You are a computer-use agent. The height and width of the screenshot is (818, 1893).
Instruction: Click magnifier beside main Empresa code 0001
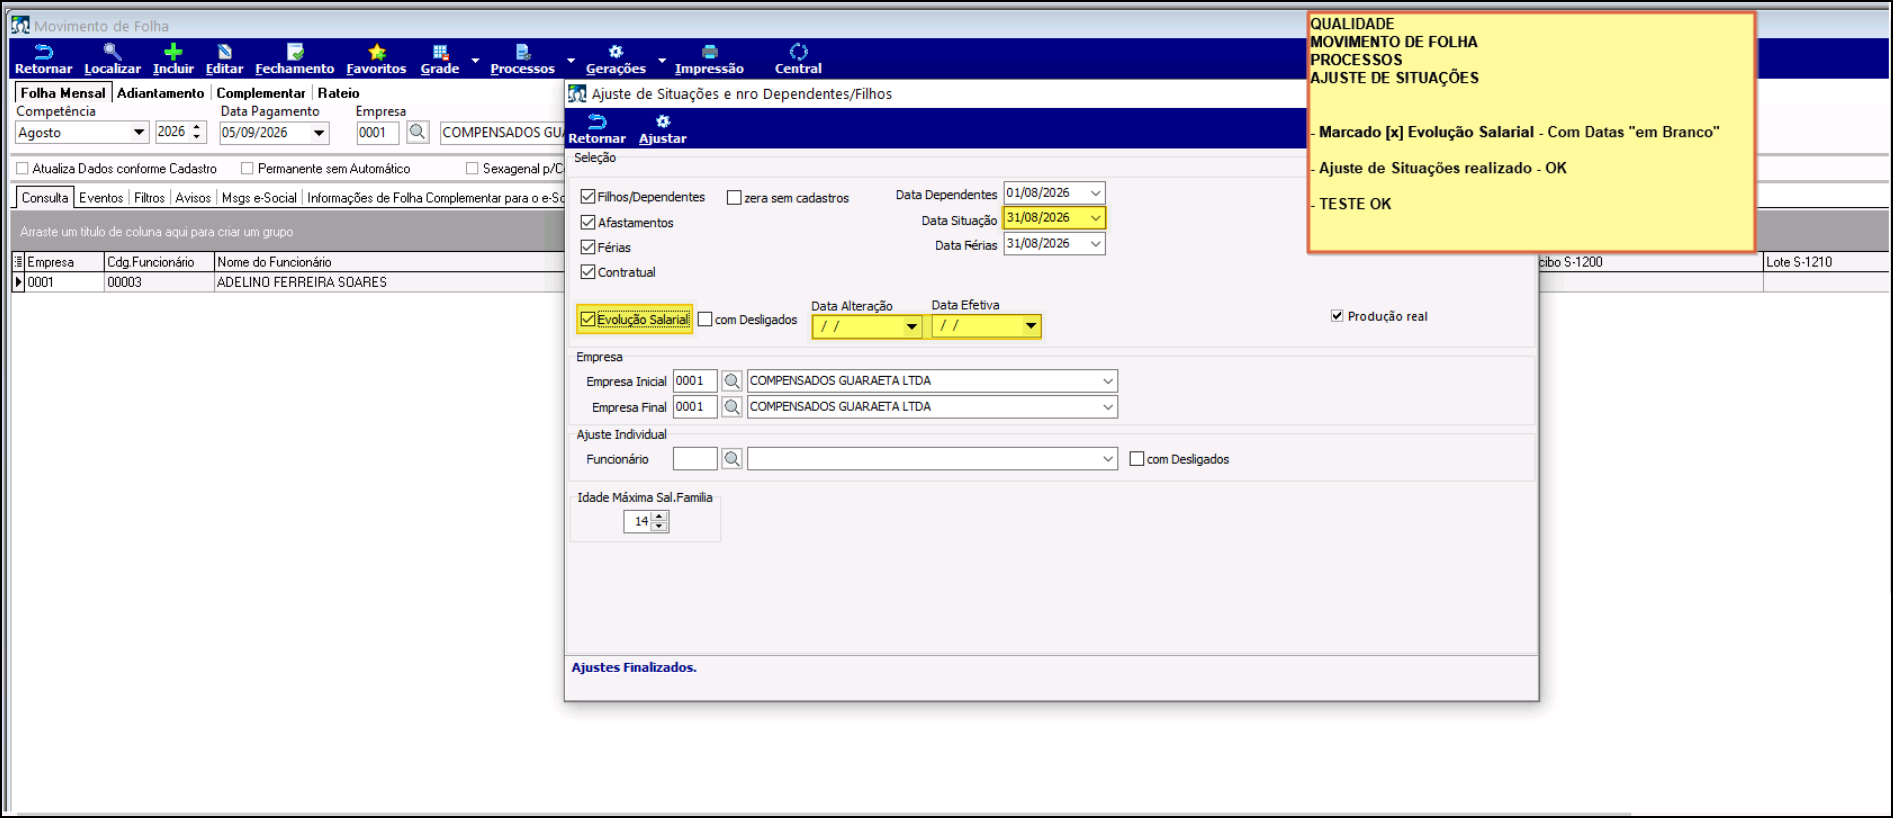pos(418,132)
